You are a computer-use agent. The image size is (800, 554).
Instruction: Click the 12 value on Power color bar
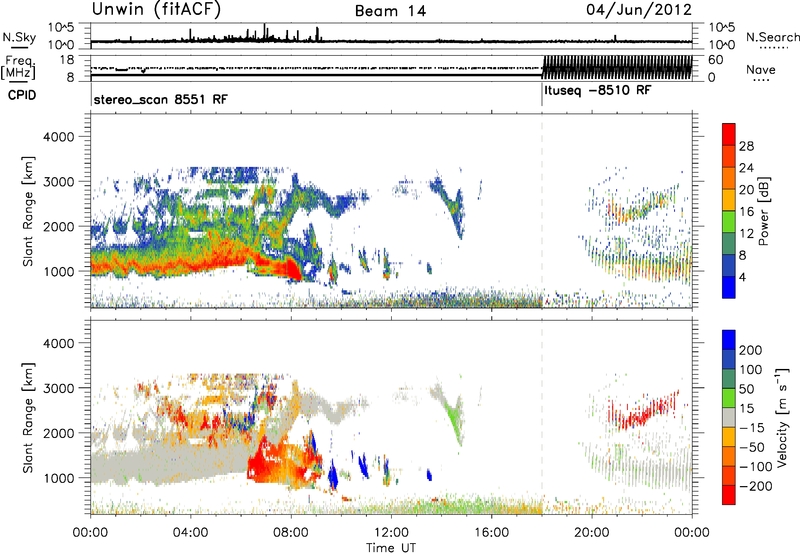(x=746, y=234)
